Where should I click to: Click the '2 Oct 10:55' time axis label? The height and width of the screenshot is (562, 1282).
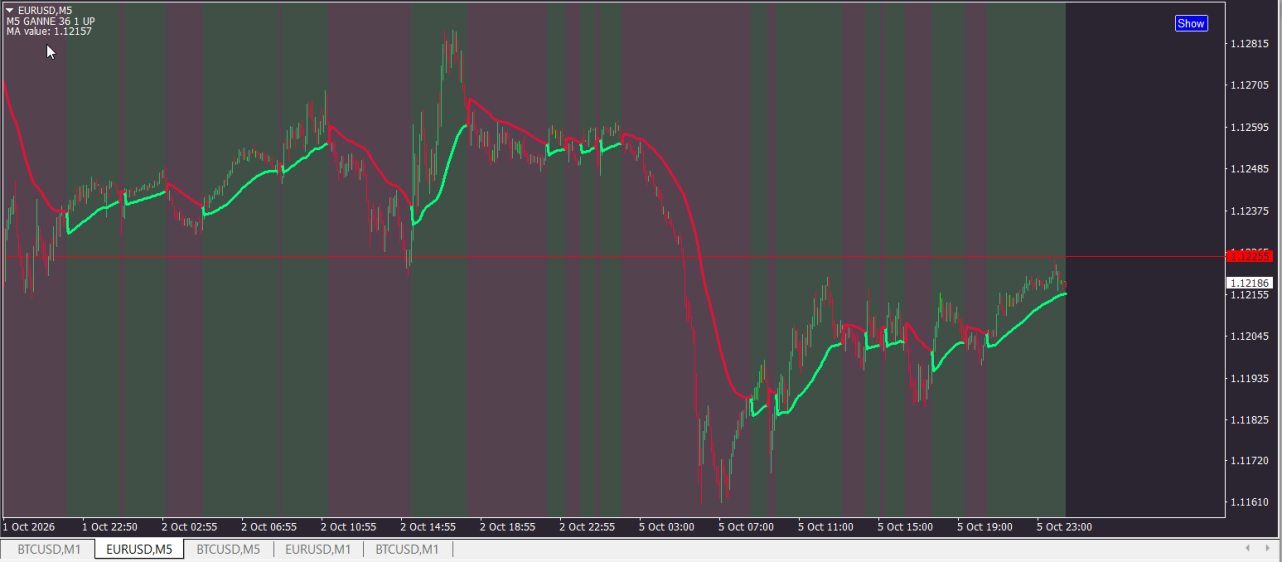click(x=348, y=526)
